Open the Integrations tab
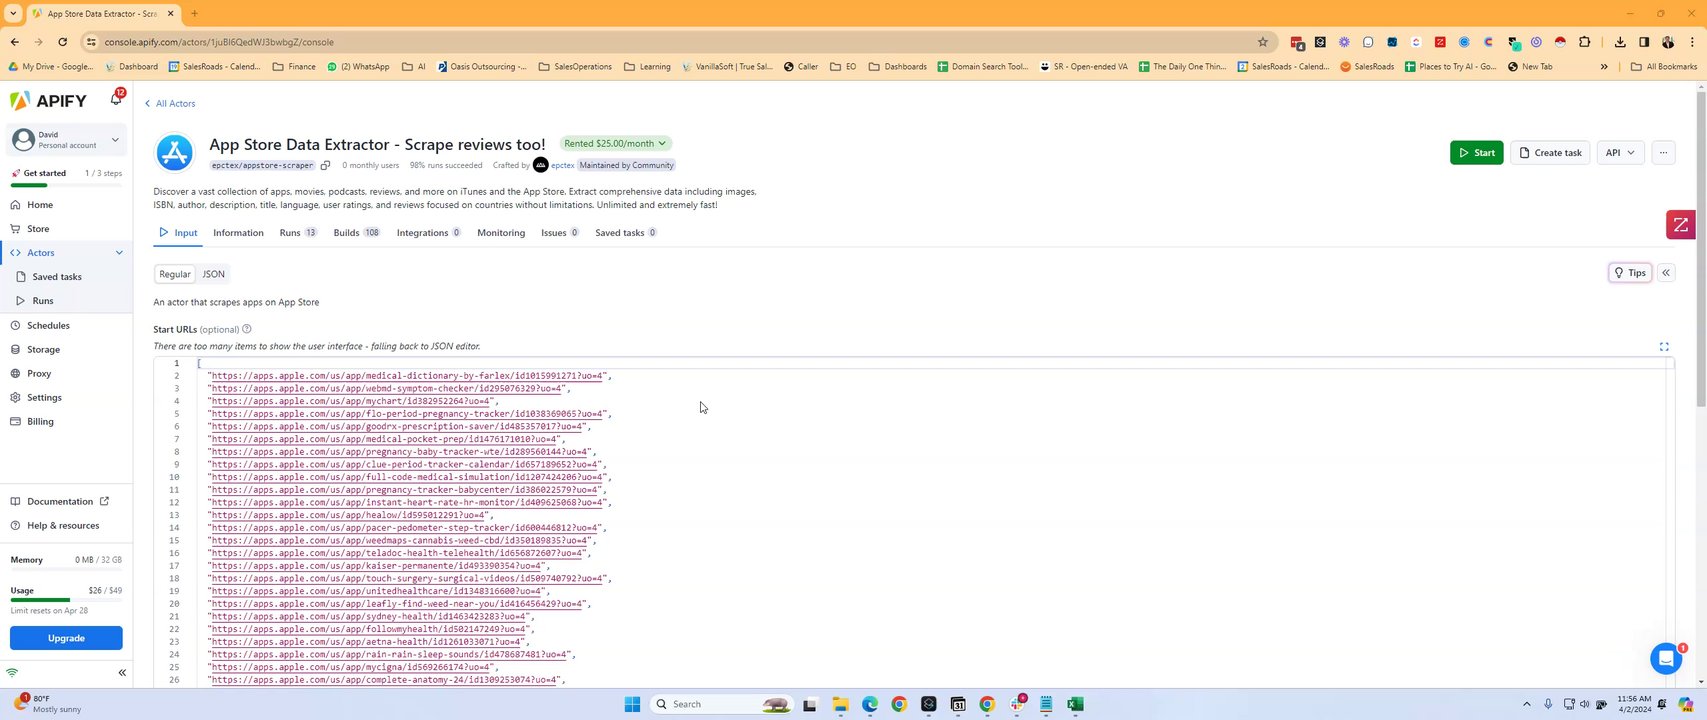Screen dimensions: 1707x720 pyautogui.click(x=429, y=233)
